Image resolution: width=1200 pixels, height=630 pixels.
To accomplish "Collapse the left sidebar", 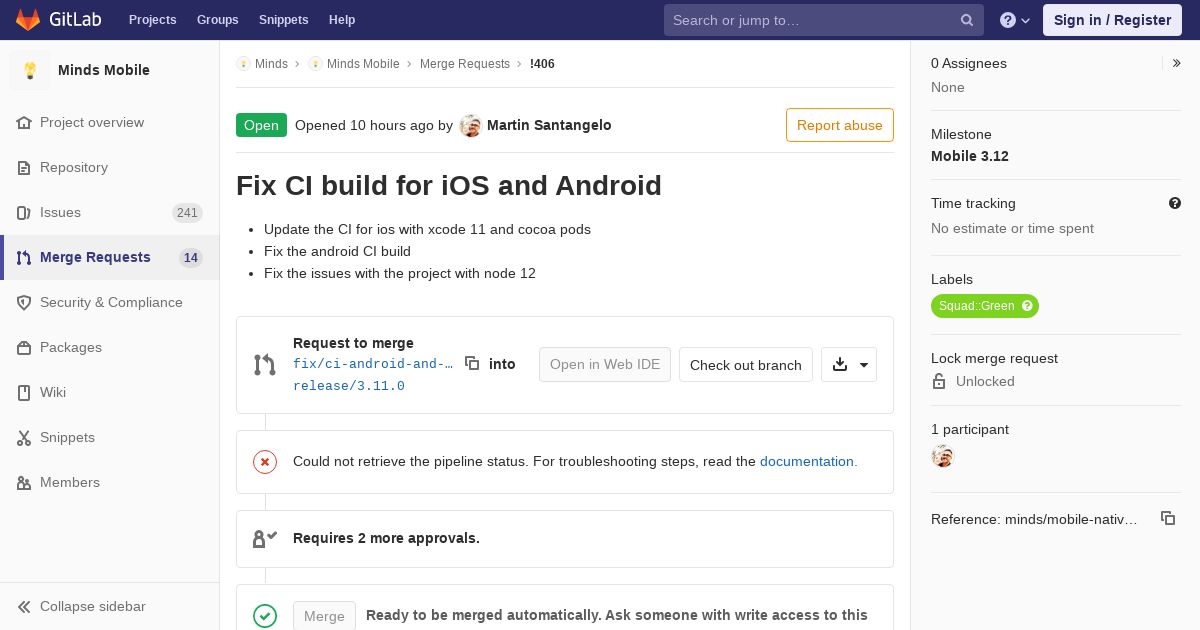I will (x=82, y=606).
